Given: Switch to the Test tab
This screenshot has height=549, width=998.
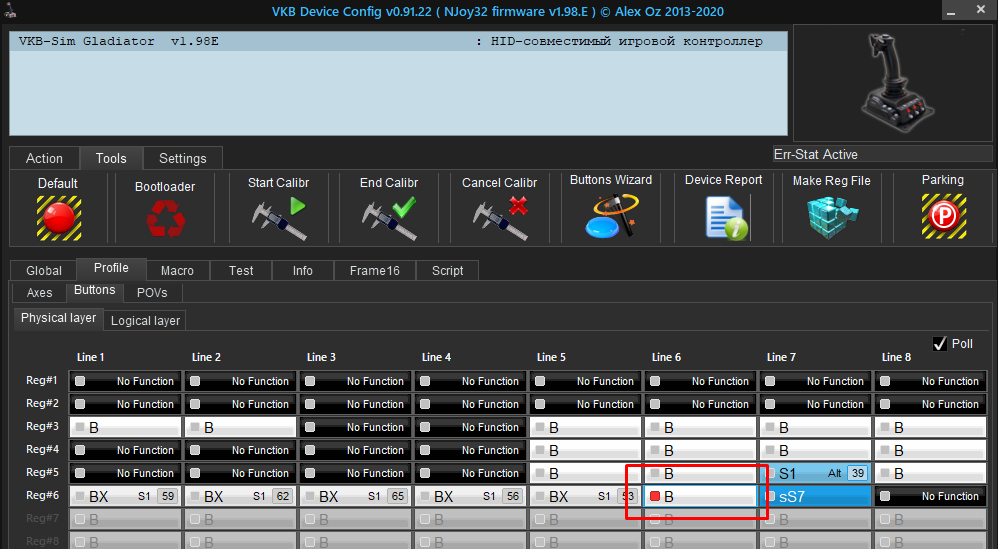Looking at the screenshot, I should coord(241,270).
